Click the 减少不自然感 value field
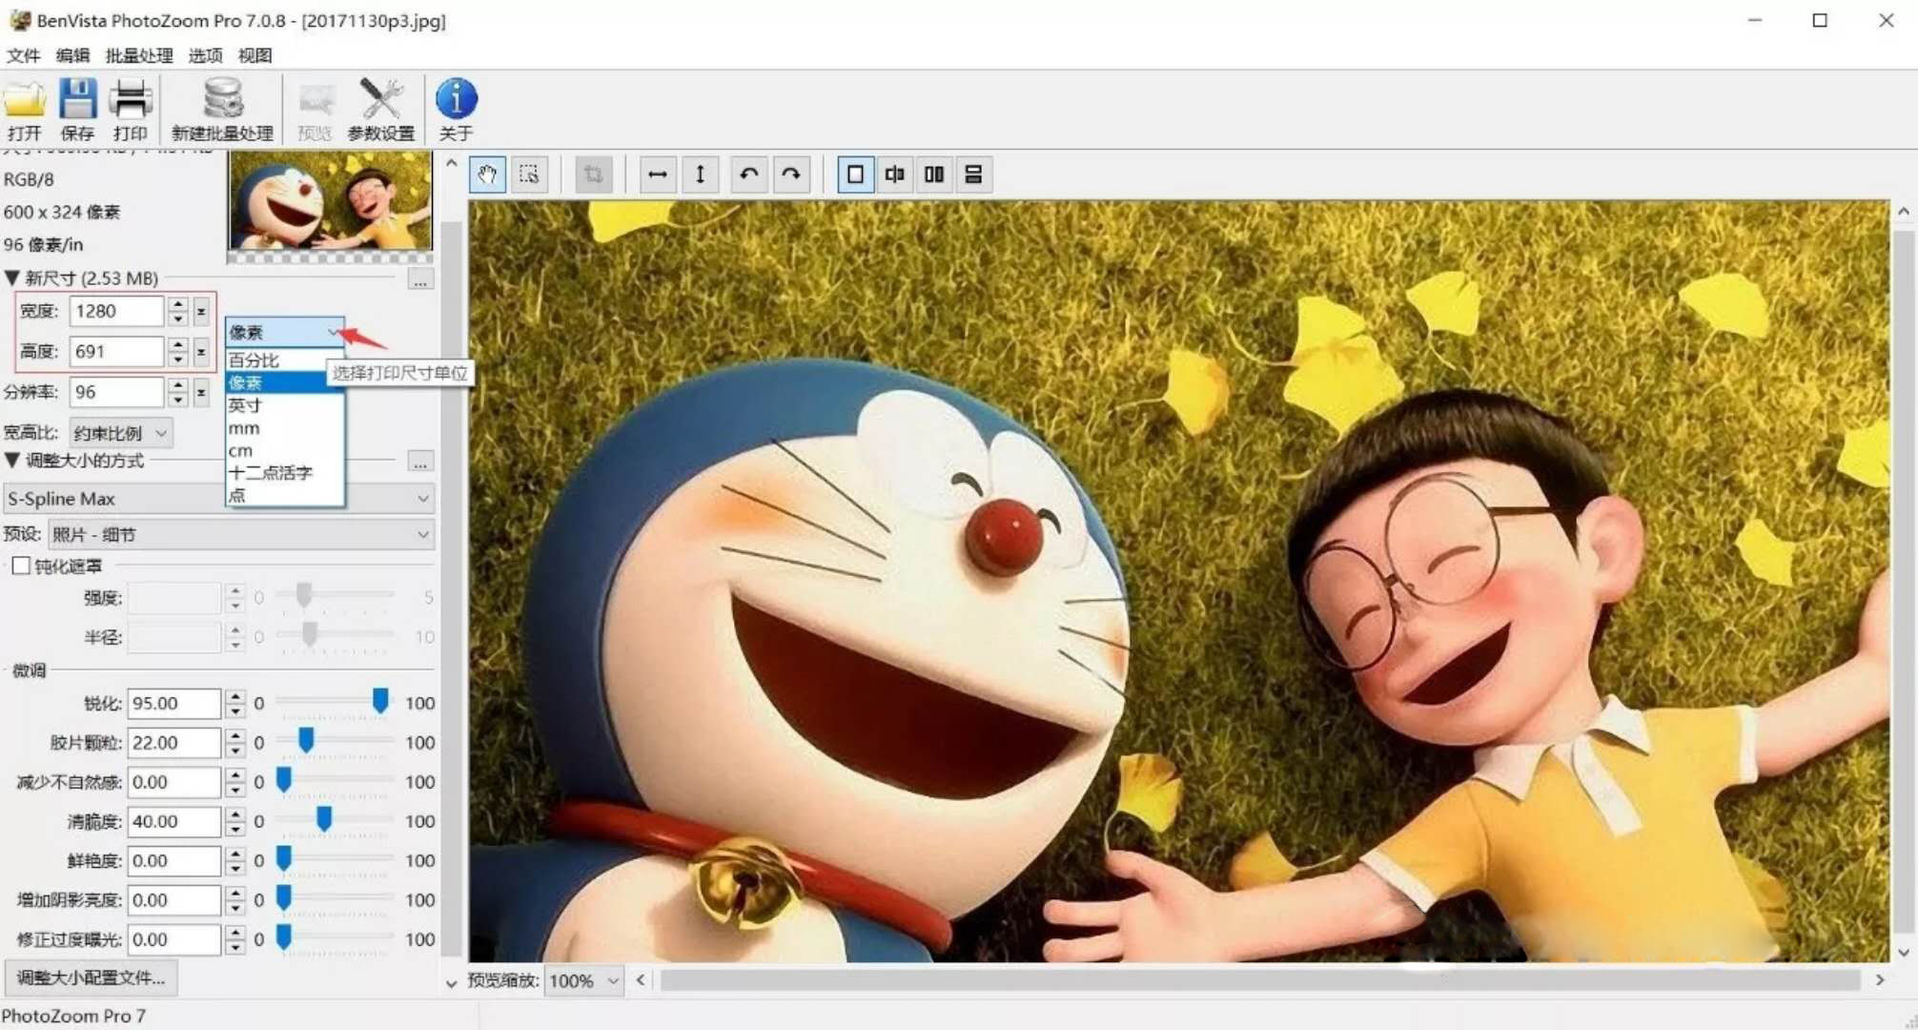Image resolution: width=1918 pixels, height=1030 pixels. pos(174,782)
